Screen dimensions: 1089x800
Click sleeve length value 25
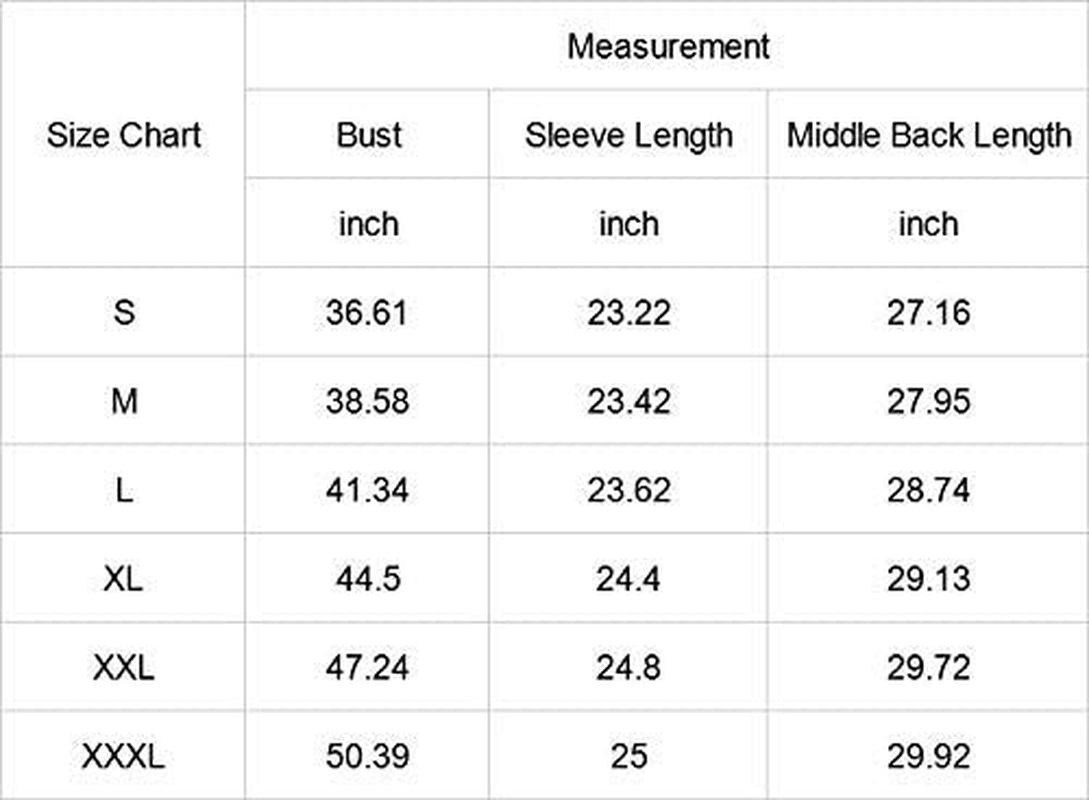628,756
